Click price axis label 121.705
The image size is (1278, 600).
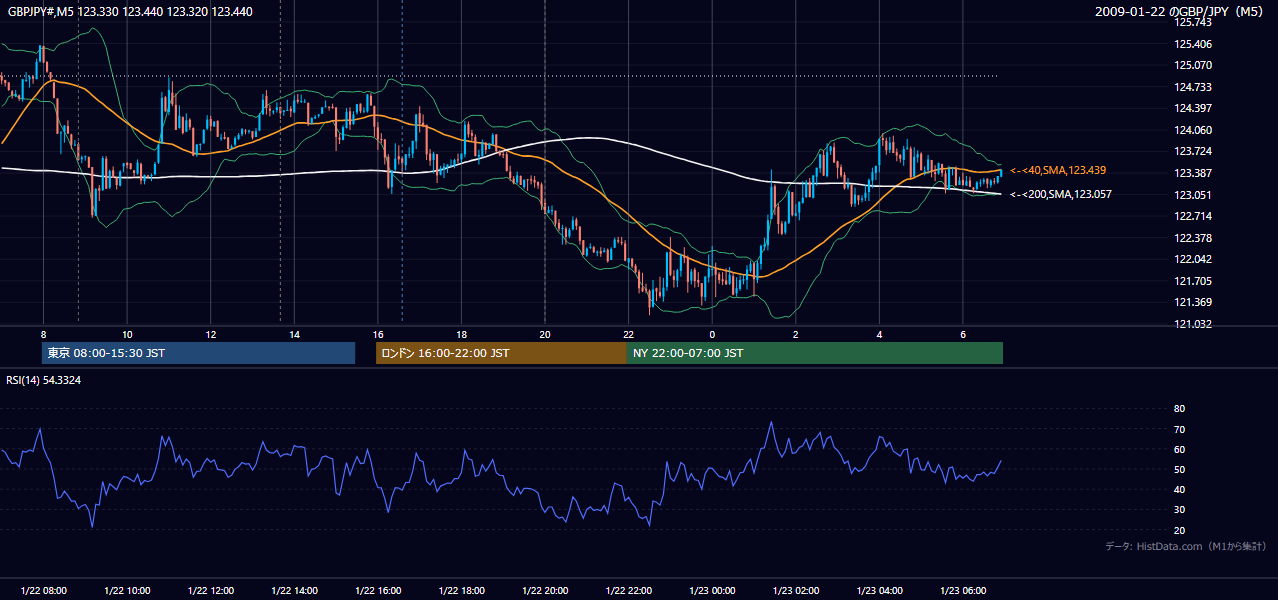[x=1192, y=281]
